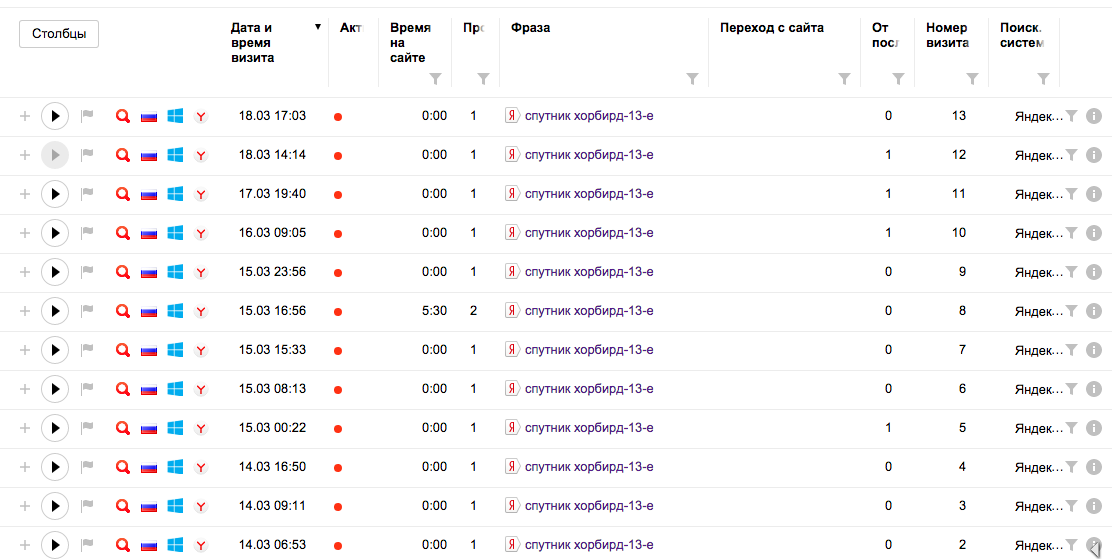Viewport: 1112px width, 559px height.
Task: Open the Столбцы columns button
Action: click(59, 34)
